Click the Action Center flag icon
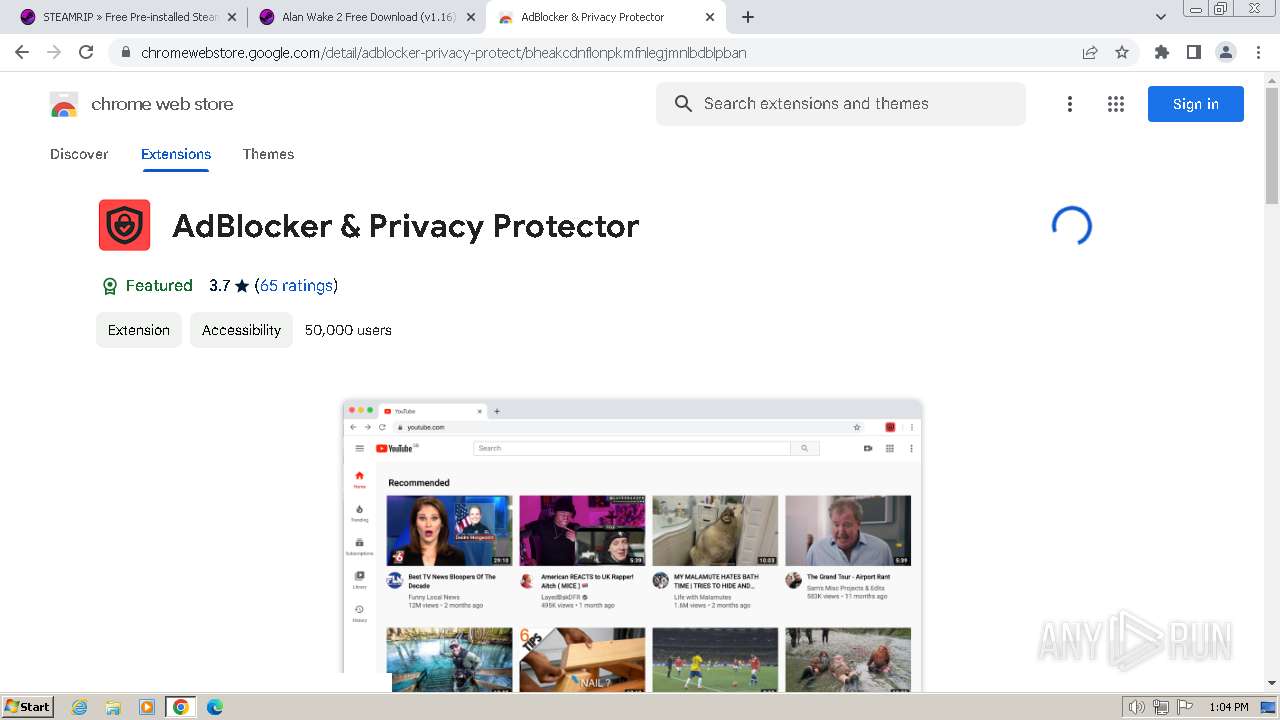 (1185, 707)
